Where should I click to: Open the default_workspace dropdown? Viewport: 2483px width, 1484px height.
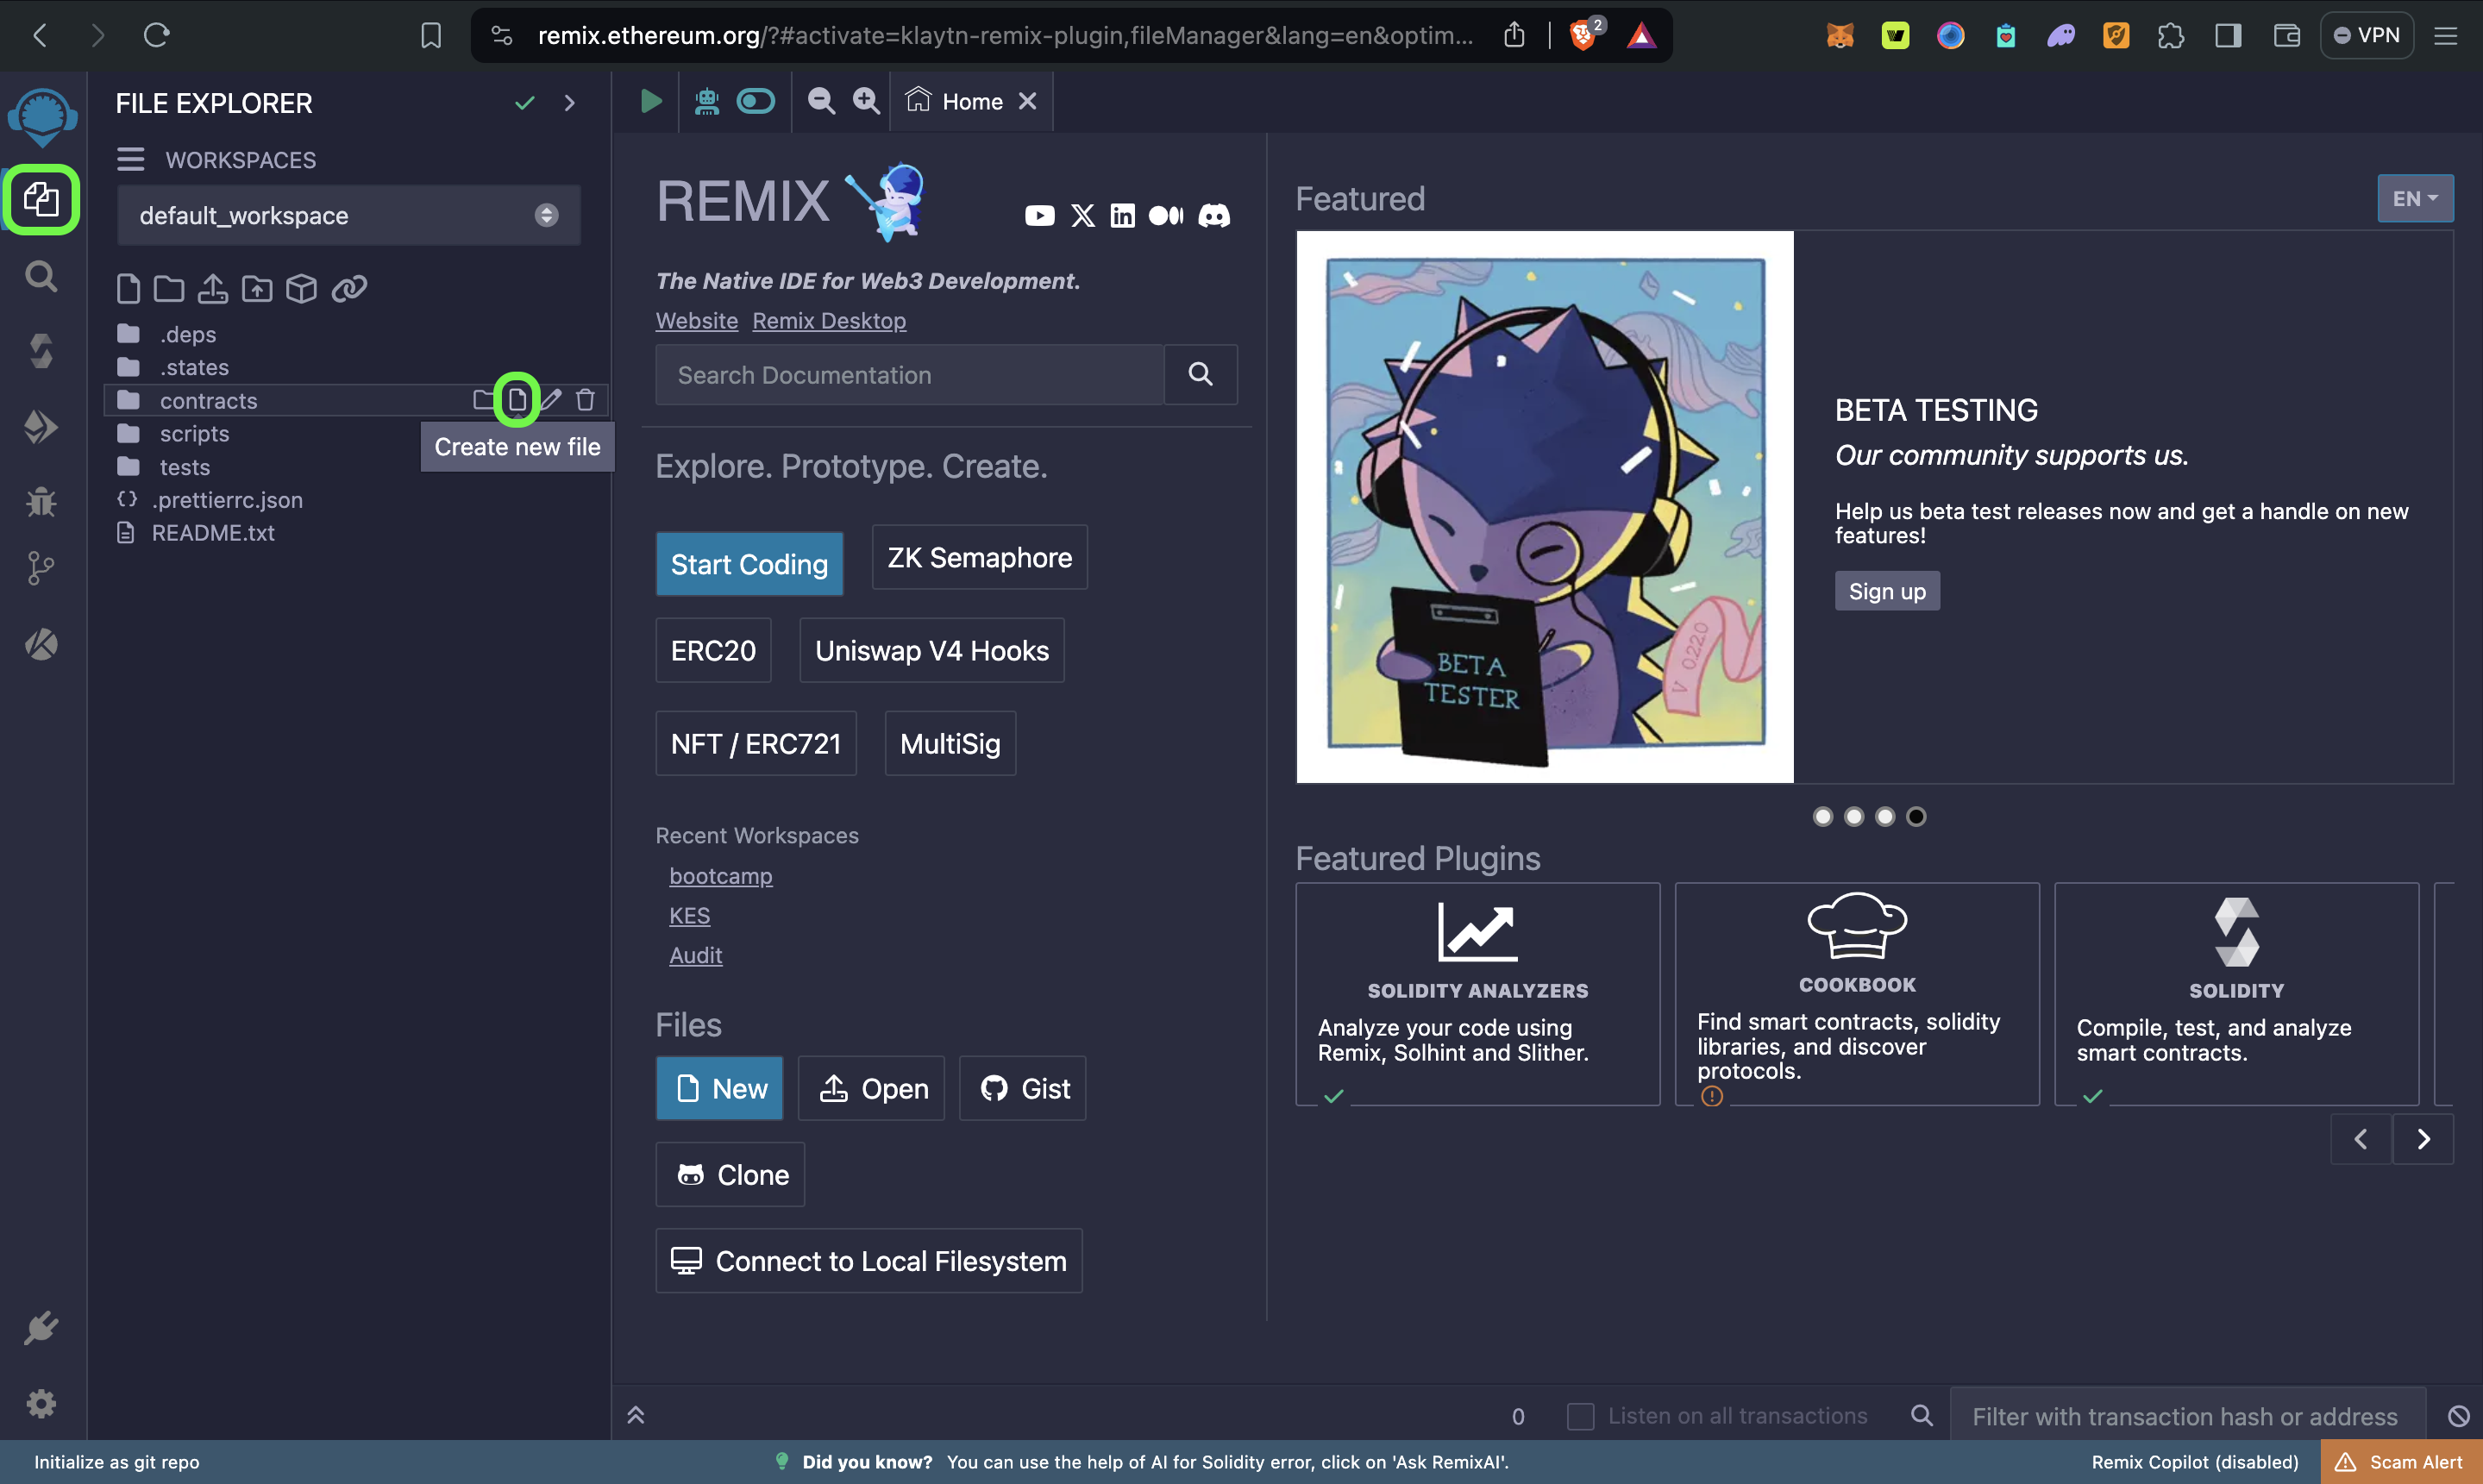point(348,216)
